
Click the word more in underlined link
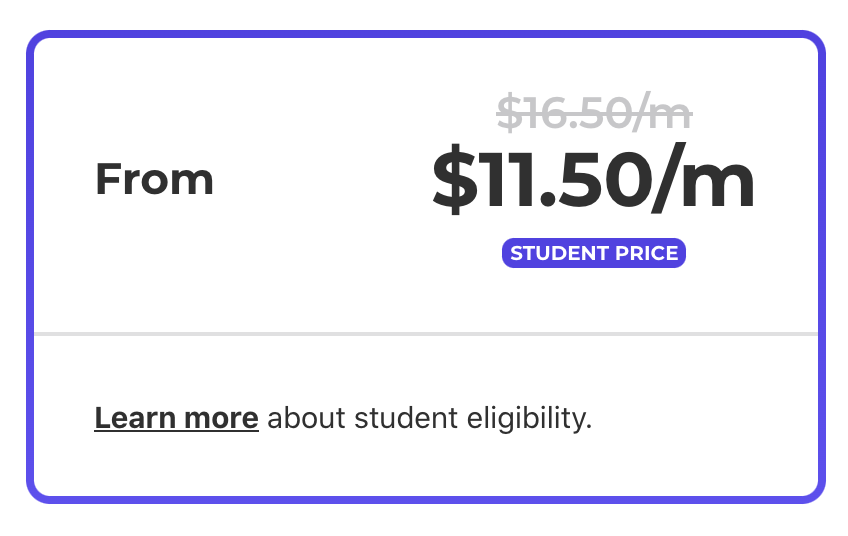click(221, 419)
